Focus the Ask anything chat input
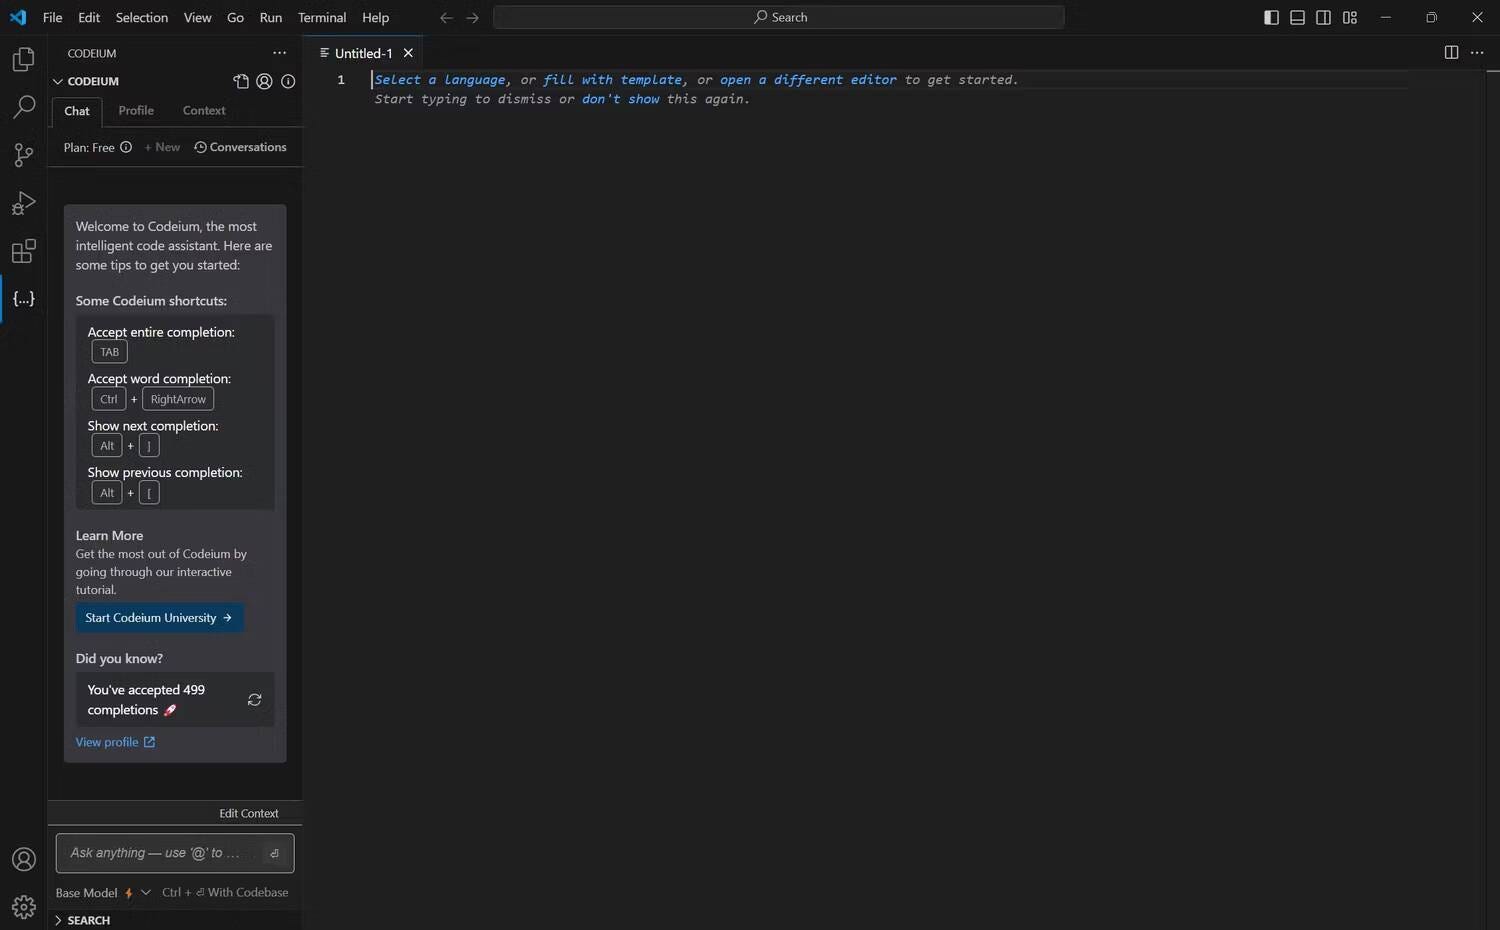Image resolution: width=1500 pixels, height=930 pixels. tap(160, 853)
